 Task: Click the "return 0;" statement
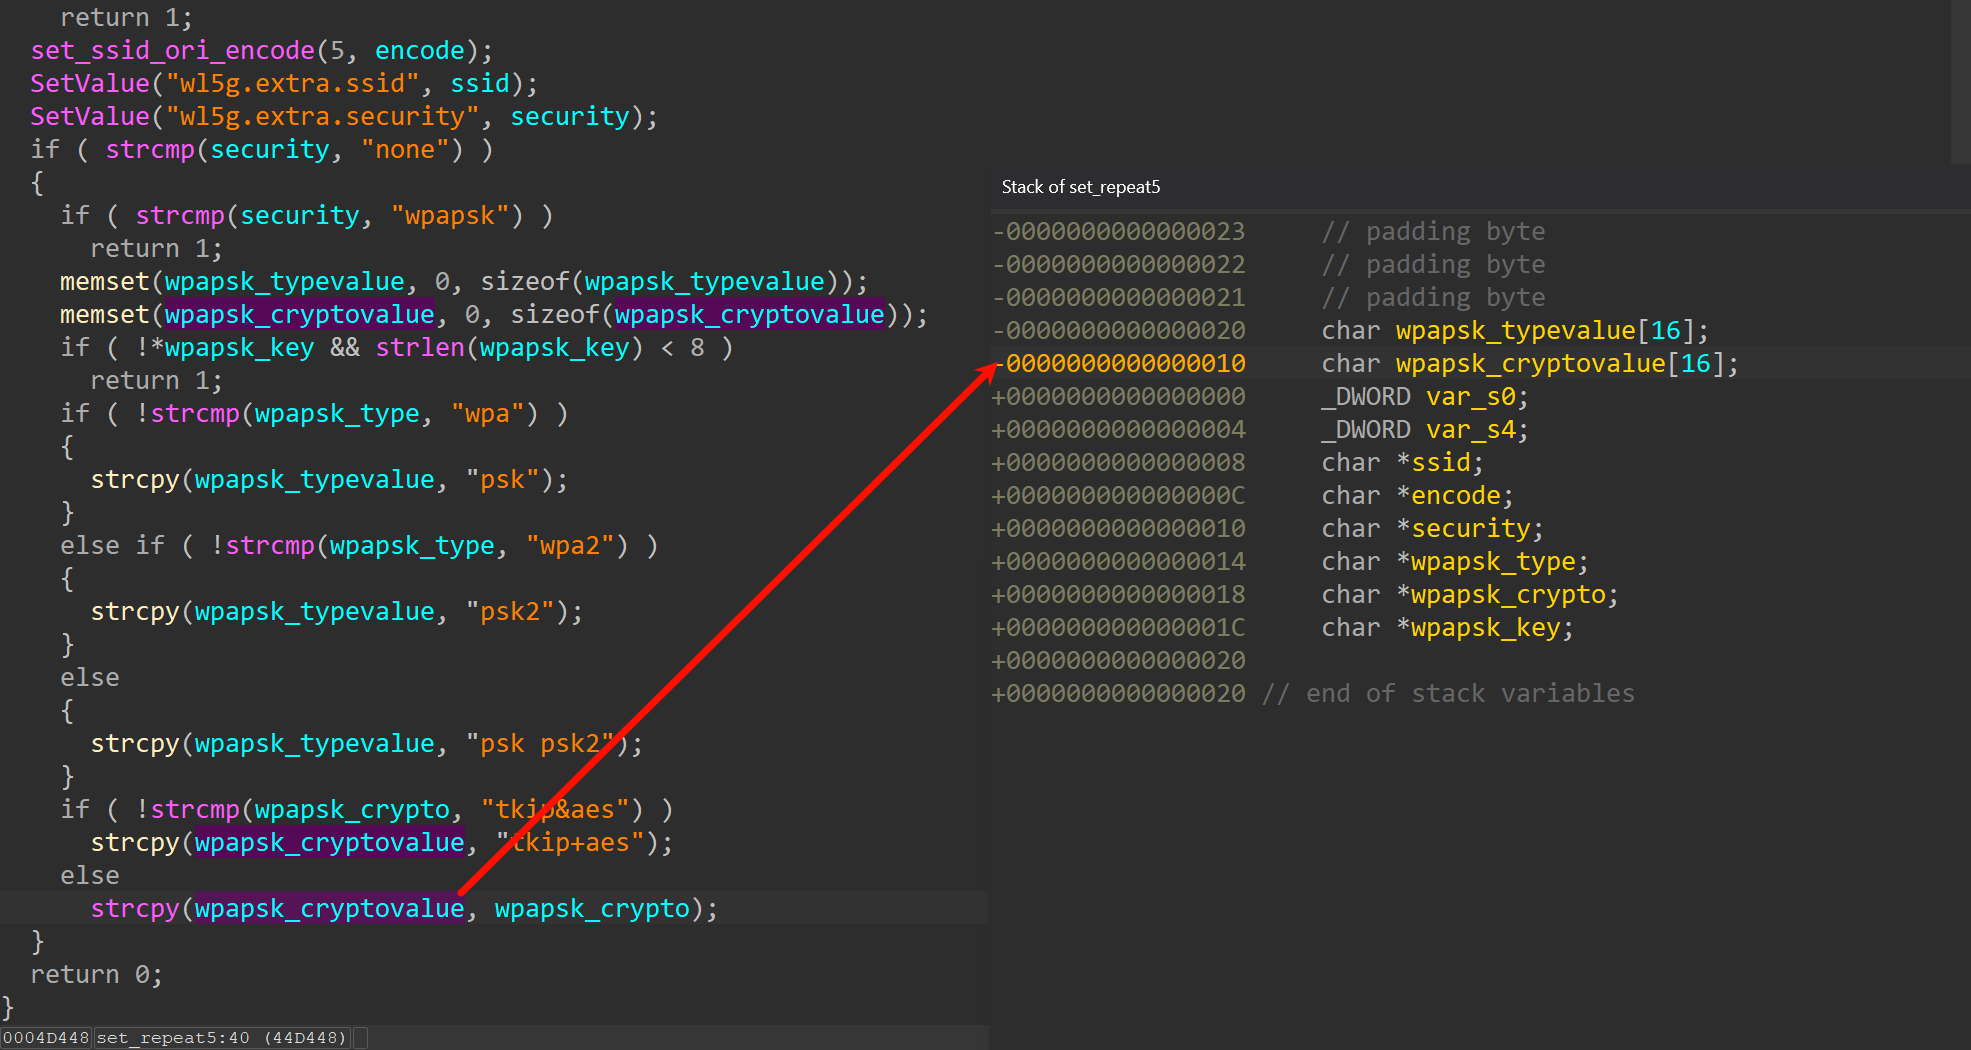pyautogui.click(x=96, y=974)
